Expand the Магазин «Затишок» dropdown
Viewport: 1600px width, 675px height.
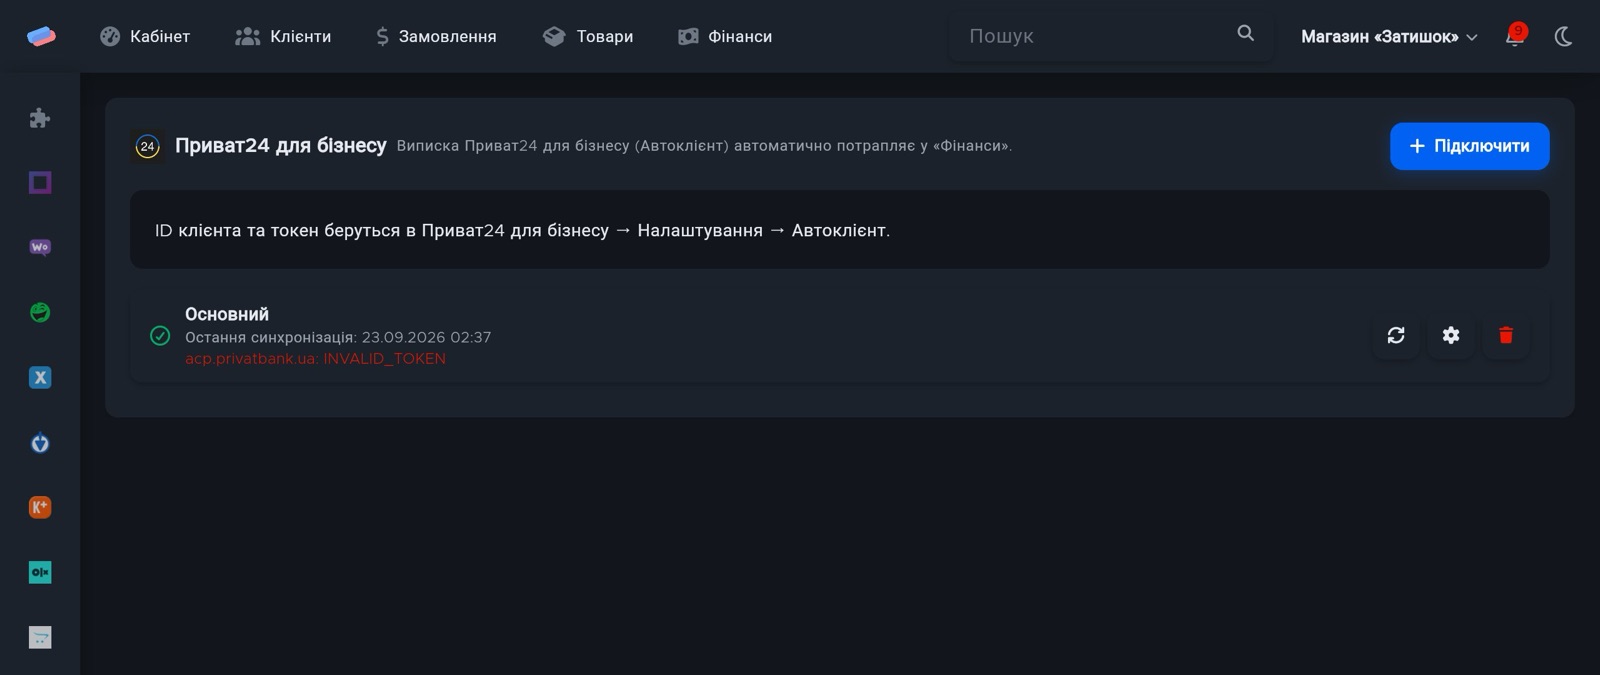pyautogui.click(x=1389, y=37)
